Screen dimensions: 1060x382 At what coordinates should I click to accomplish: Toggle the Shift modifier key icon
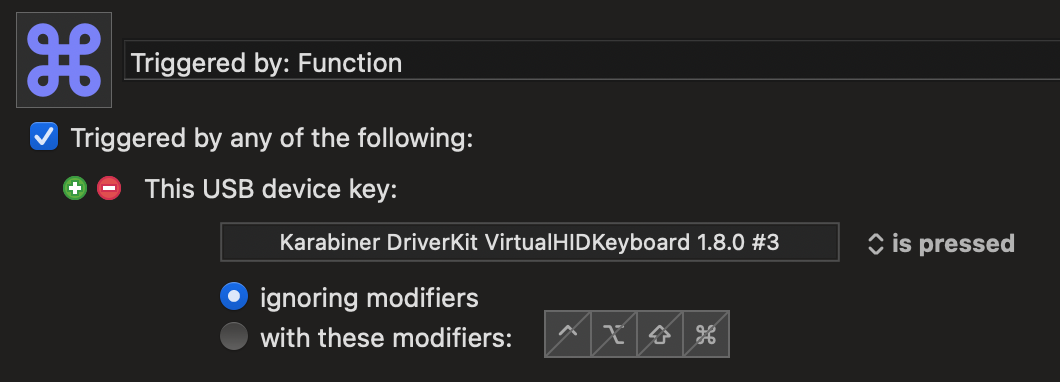(660, 334)
